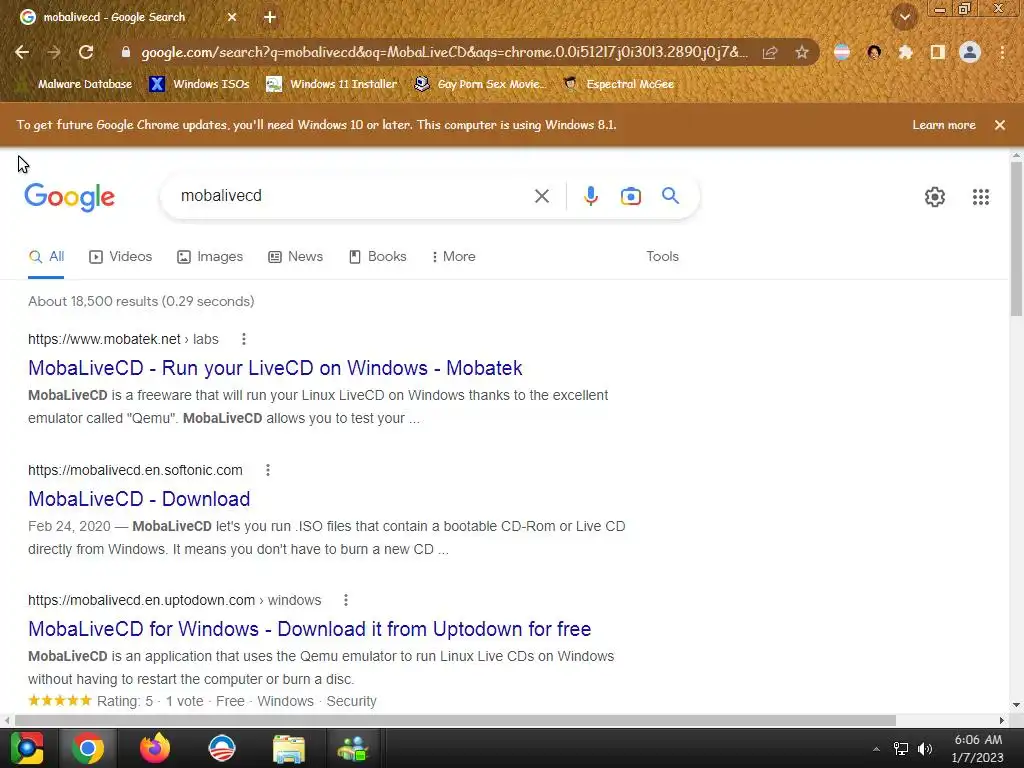The height and width of the screenshot is (768, 1024).
Task: Click the mobatek.net result URL text
Action: (123, 339)
